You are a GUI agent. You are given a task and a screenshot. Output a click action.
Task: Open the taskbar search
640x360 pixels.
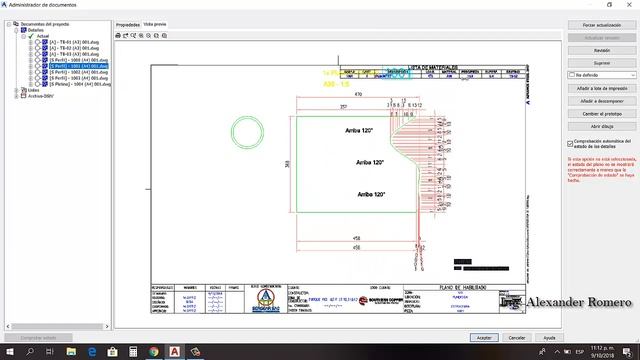30,351
